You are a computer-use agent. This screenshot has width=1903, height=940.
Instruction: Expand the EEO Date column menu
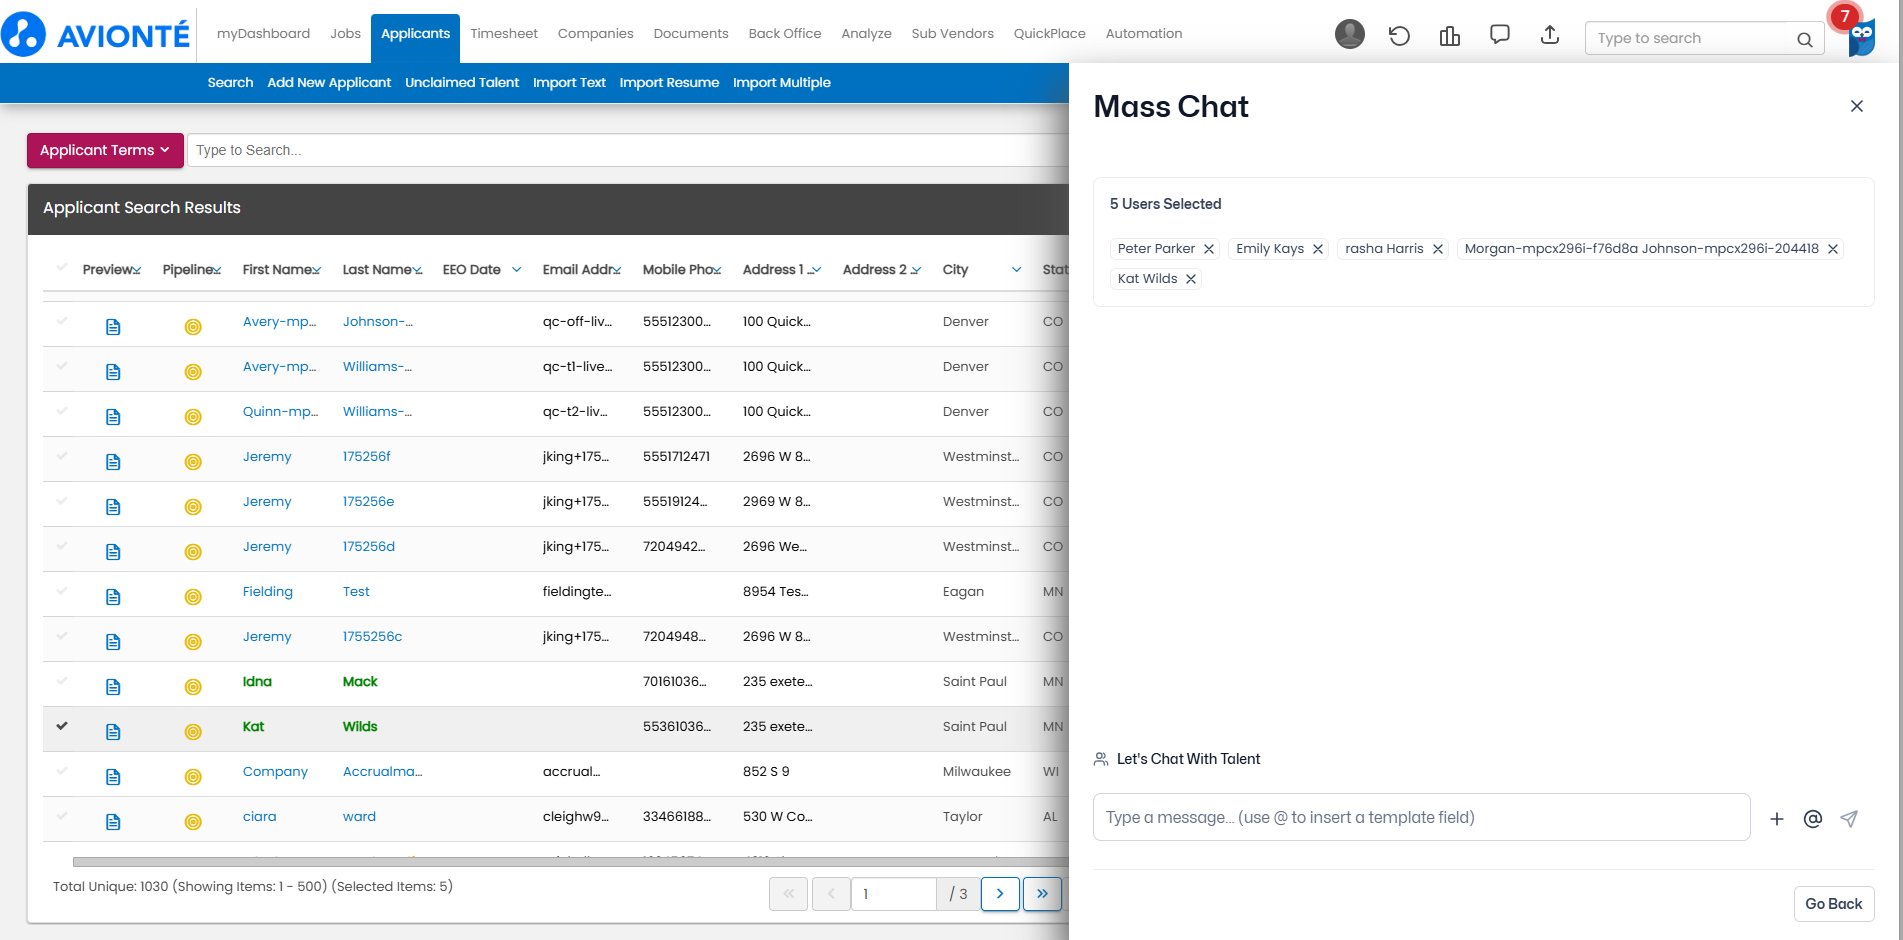pos(516,270)
